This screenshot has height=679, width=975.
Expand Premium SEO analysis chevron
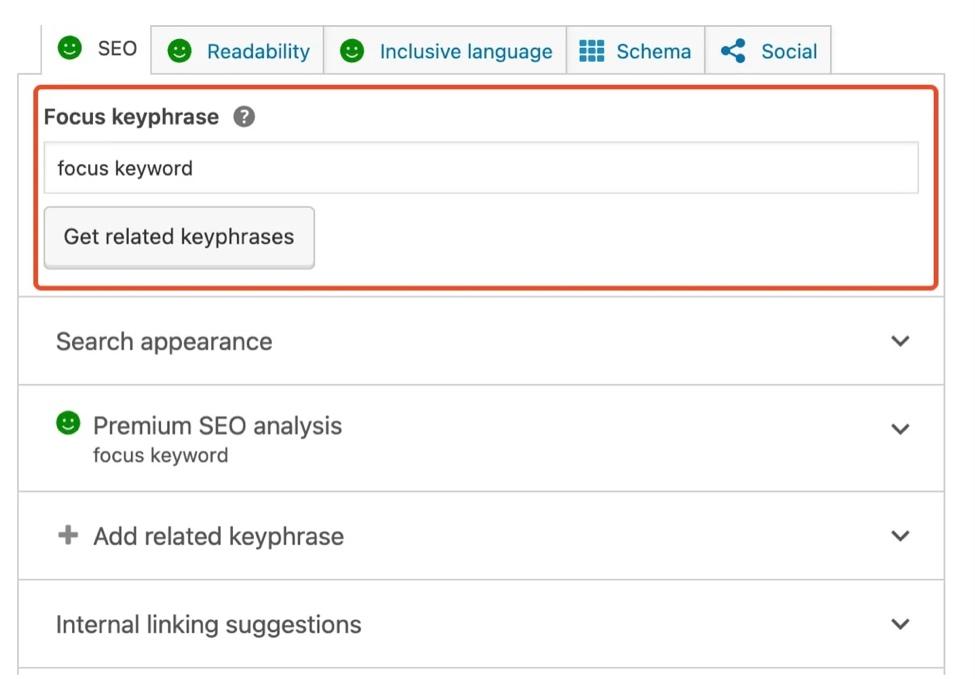tap(900, 429)
